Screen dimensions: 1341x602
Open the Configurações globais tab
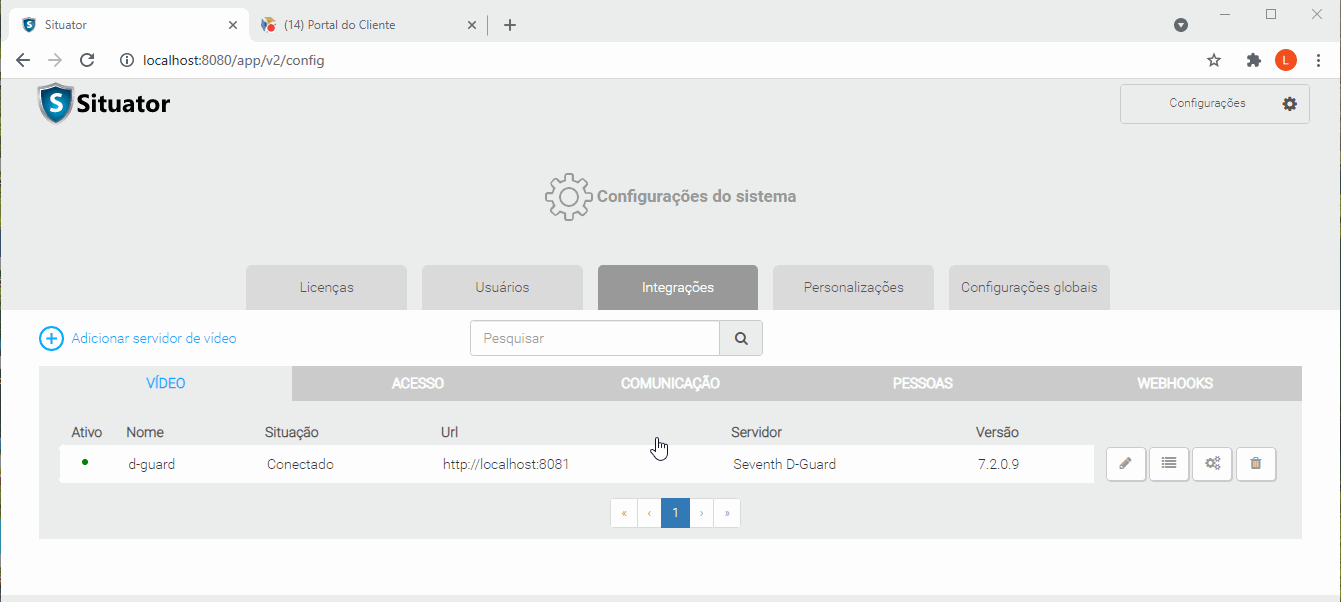pyautogui.click(x=1029, y=287)
